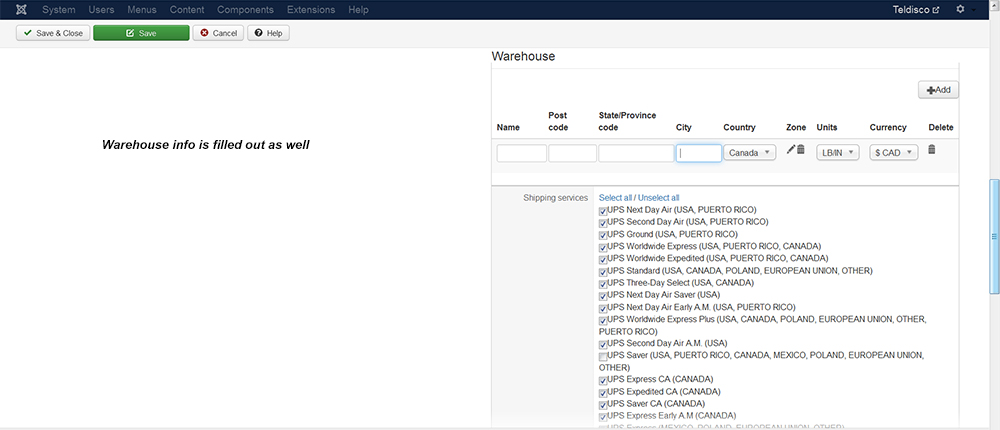Delete the warehouse row via trash icon
The height and width of the screenshot is (430, 1000).
click(x=932, y=149)
